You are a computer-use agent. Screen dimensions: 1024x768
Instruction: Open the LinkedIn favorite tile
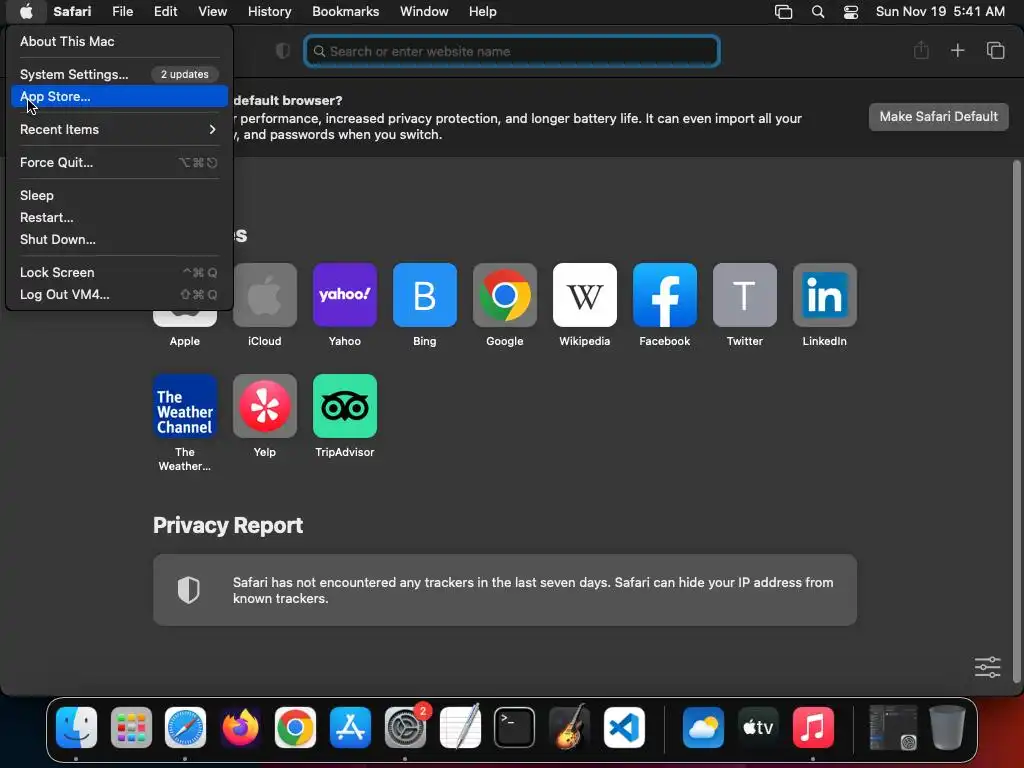825,295
